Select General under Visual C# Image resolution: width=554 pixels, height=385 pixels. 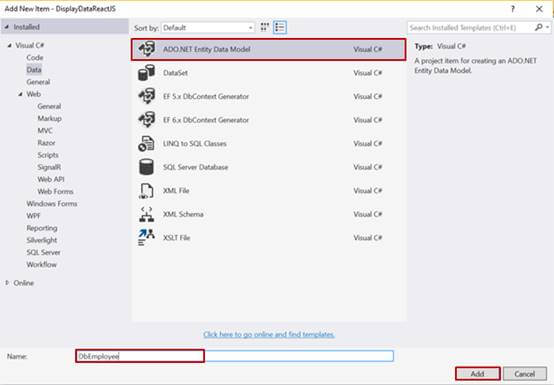(38, 82)
